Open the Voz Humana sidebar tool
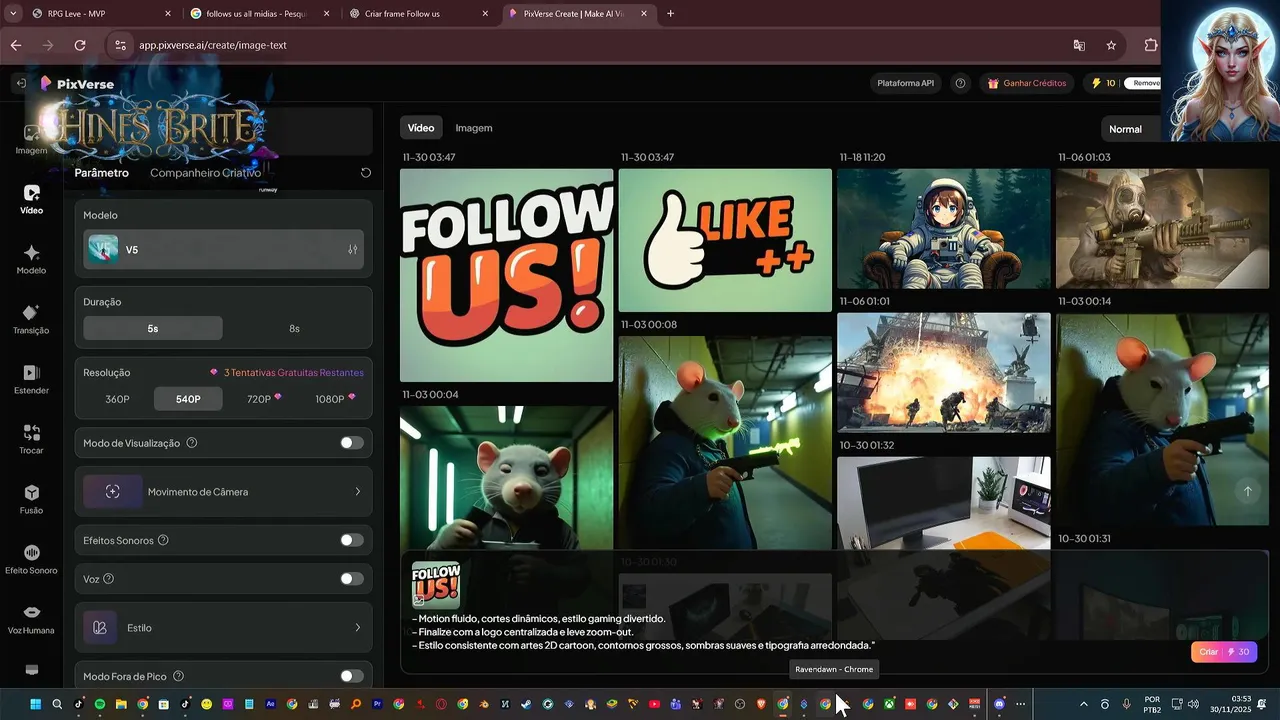1280x720 pixels. coord(31,620)
